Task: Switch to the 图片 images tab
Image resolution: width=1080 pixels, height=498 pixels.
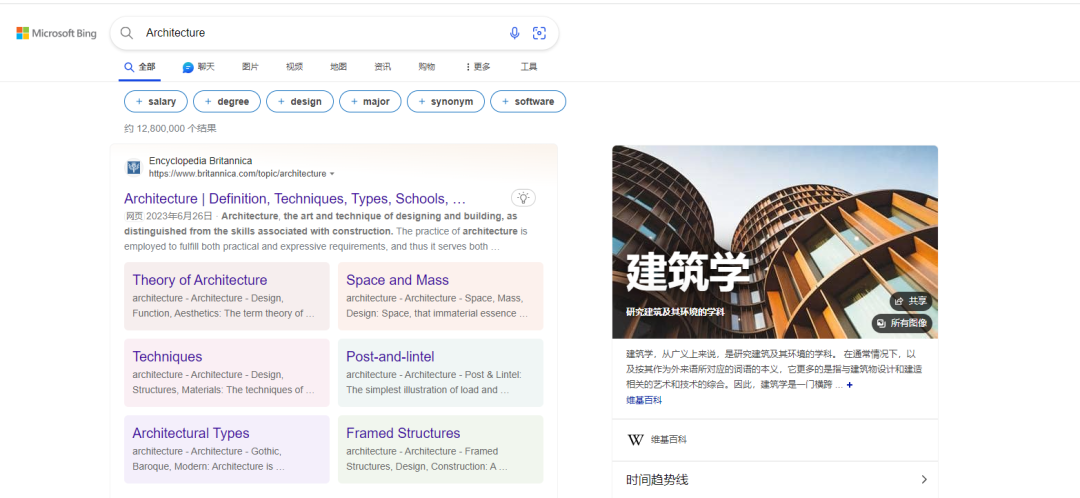Action: (x=251, y=67)
